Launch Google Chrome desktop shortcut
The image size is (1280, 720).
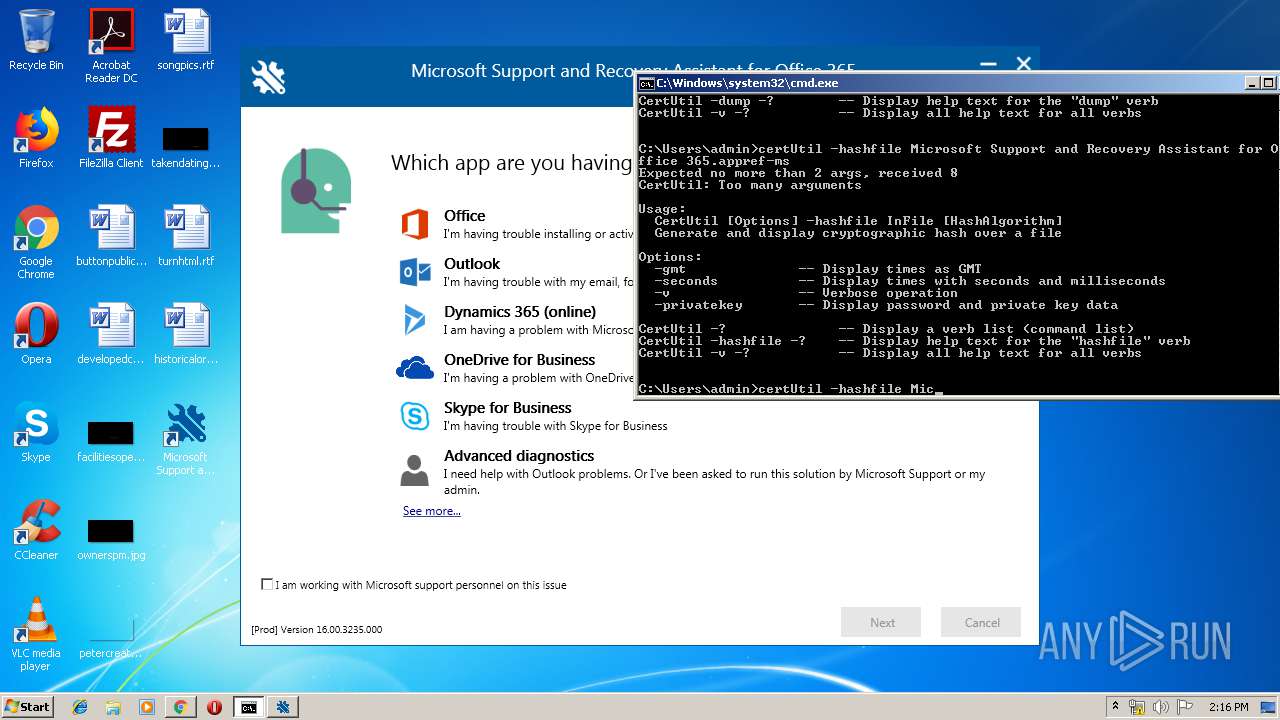(x=36, y=242)
